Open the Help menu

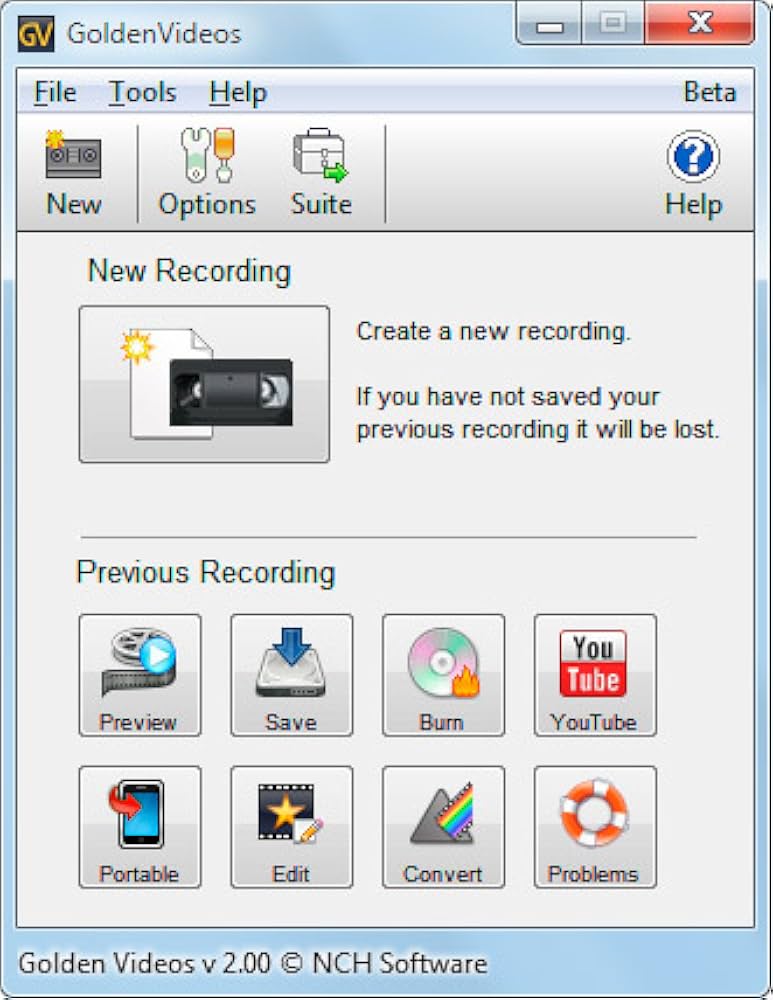238,92
